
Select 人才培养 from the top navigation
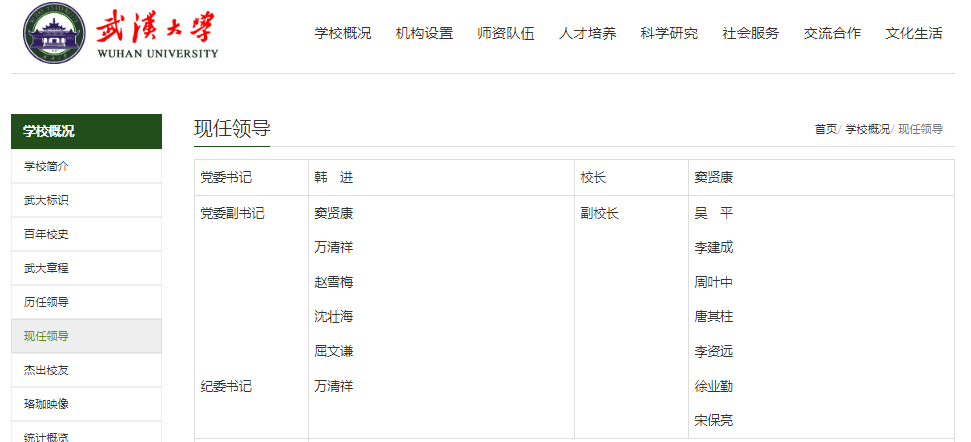coord(587,33)
